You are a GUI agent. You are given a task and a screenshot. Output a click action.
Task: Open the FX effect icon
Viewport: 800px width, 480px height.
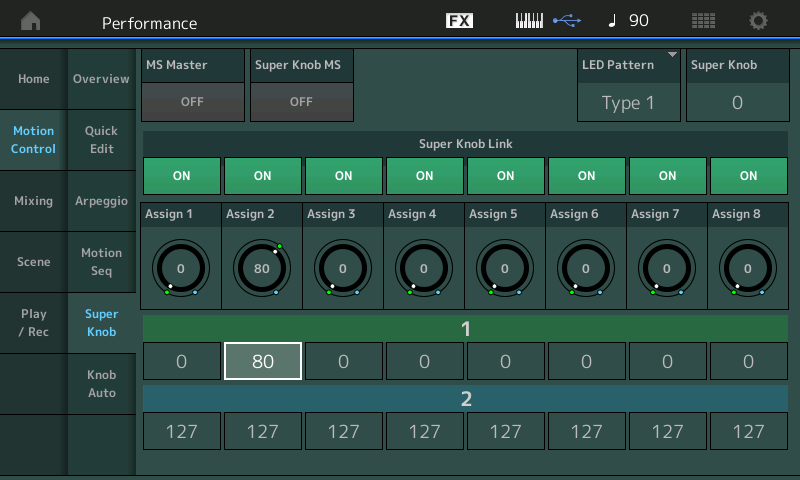[459, 21]
